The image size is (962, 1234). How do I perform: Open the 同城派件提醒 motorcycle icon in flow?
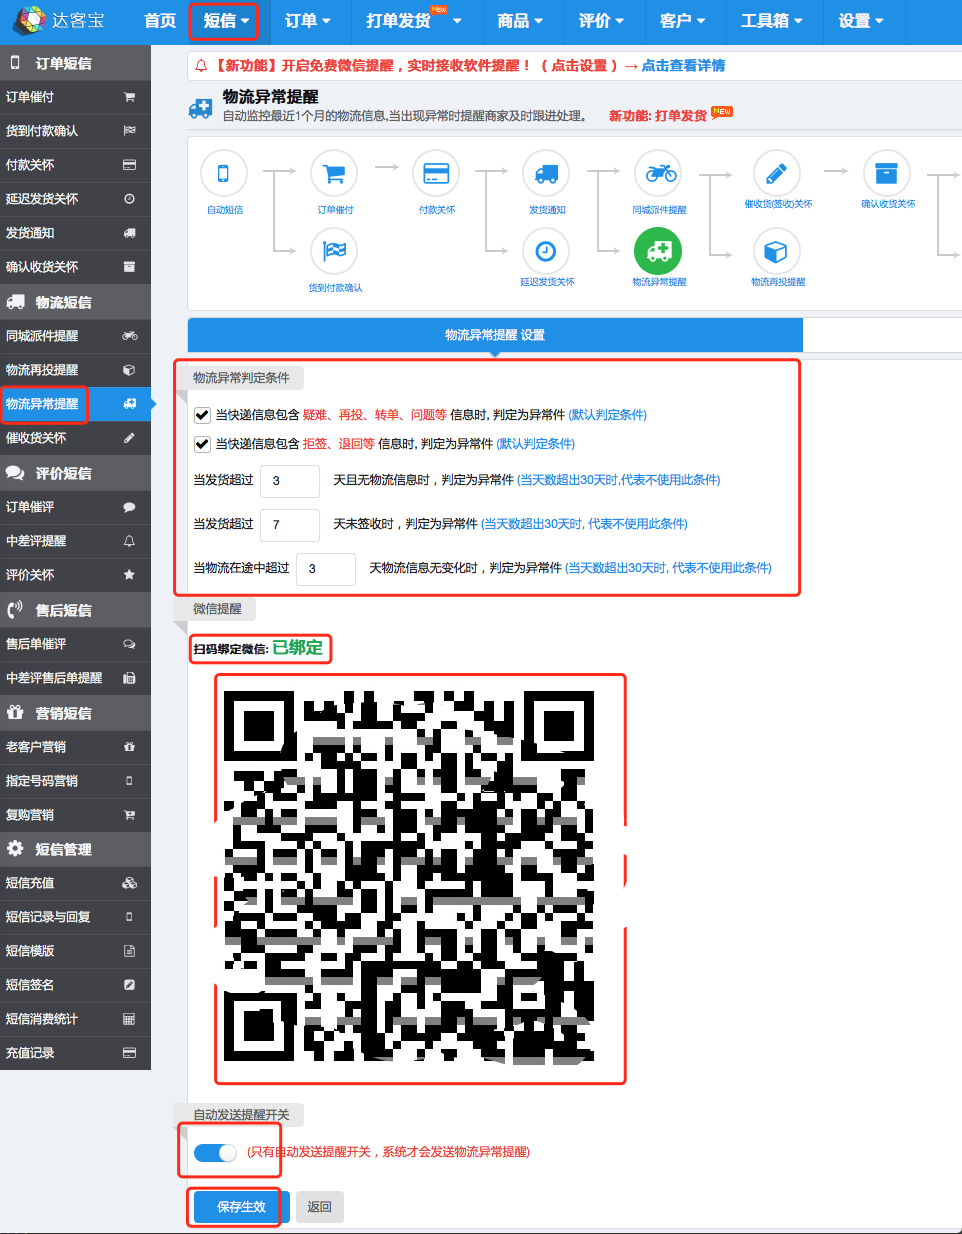[x=658, y=173]
